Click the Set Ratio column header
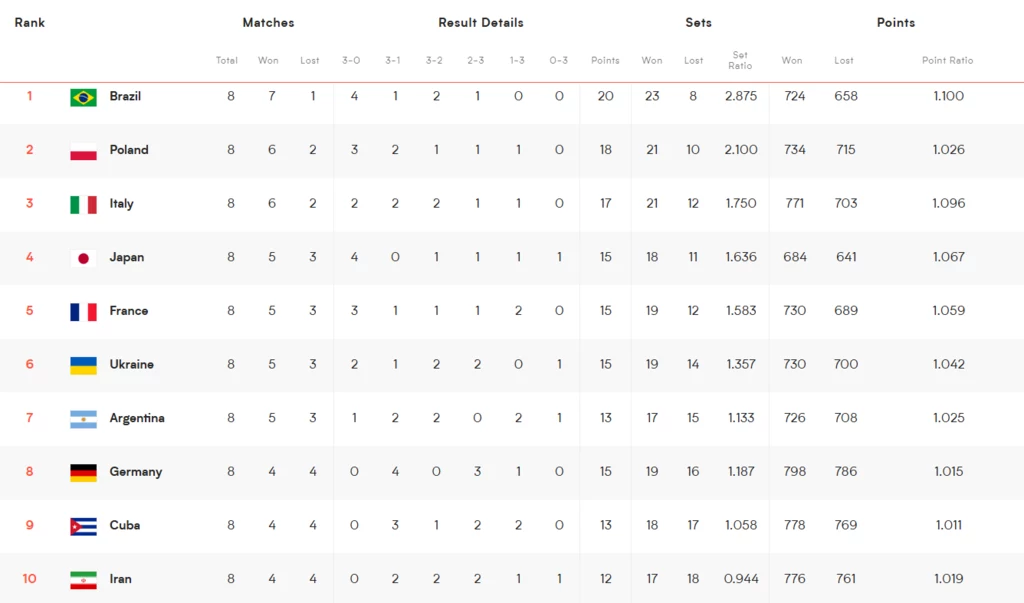Viewport: 1024px width, 603px height. click(x=740, y=60)
